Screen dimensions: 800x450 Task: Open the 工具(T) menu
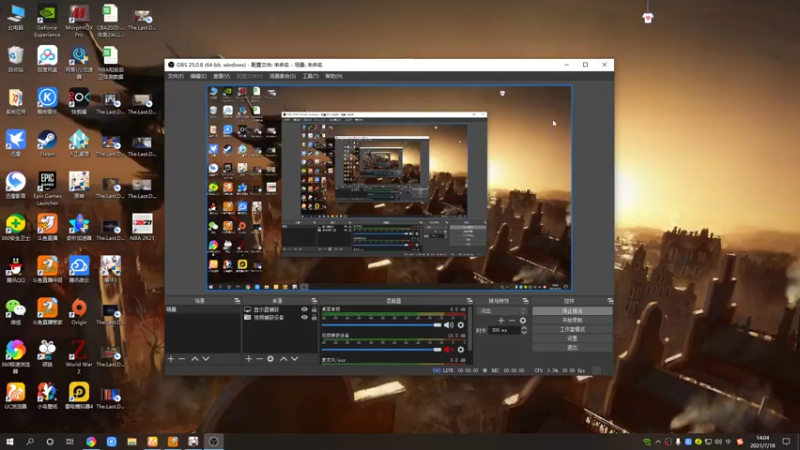click(x=310, y=76)
